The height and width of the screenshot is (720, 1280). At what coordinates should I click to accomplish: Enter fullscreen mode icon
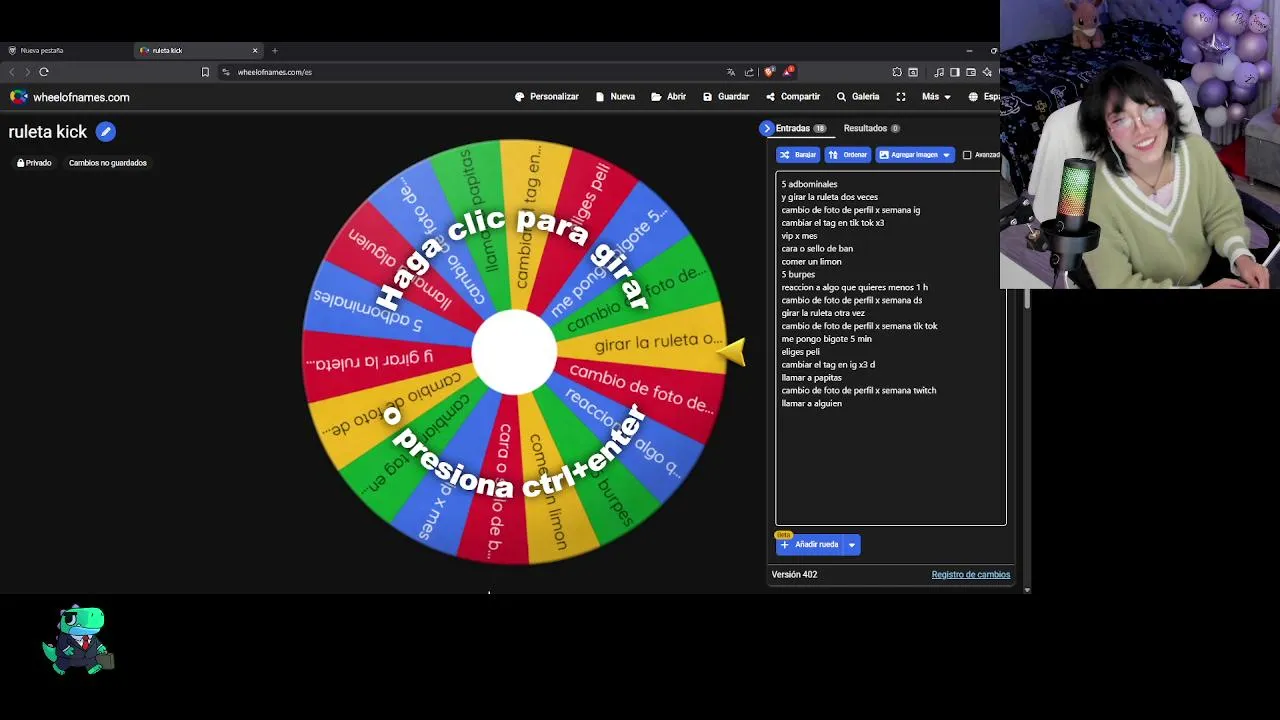(x=901, y=97)
